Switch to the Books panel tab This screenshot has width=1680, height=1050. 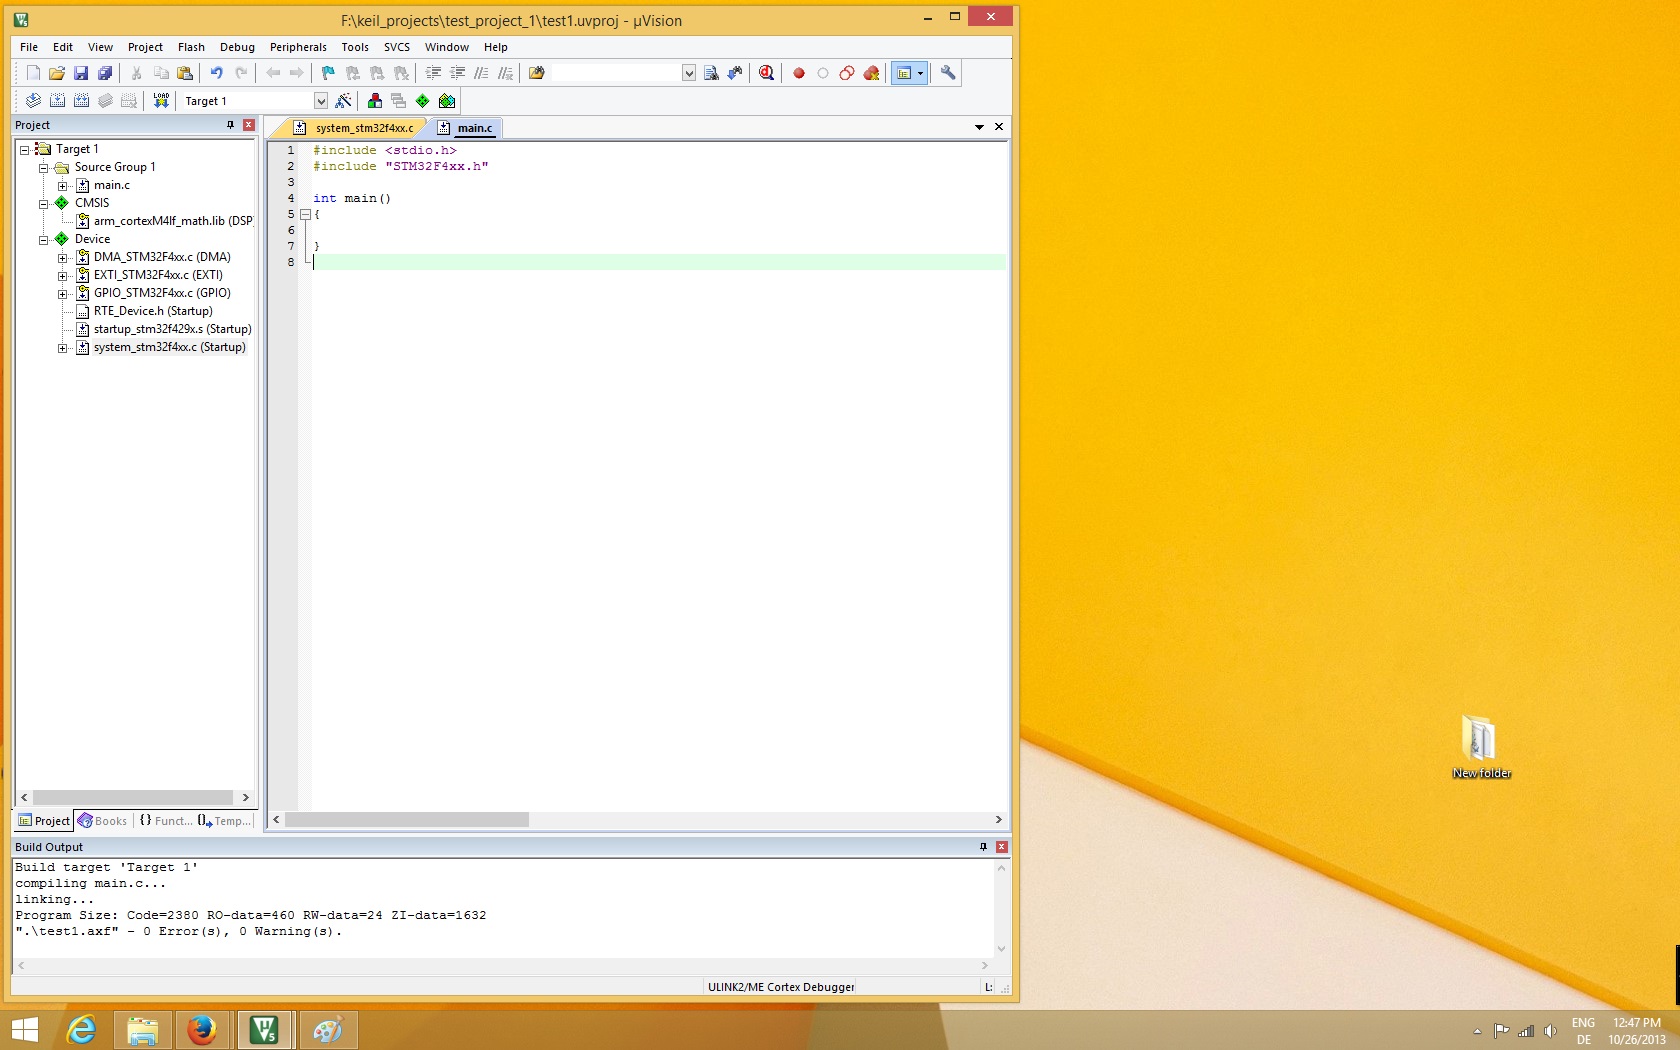coord(103,821)
